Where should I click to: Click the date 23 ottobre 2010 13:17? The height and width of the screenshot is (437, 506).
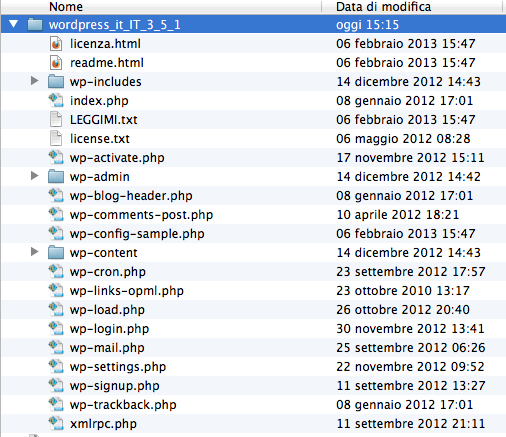403,291
